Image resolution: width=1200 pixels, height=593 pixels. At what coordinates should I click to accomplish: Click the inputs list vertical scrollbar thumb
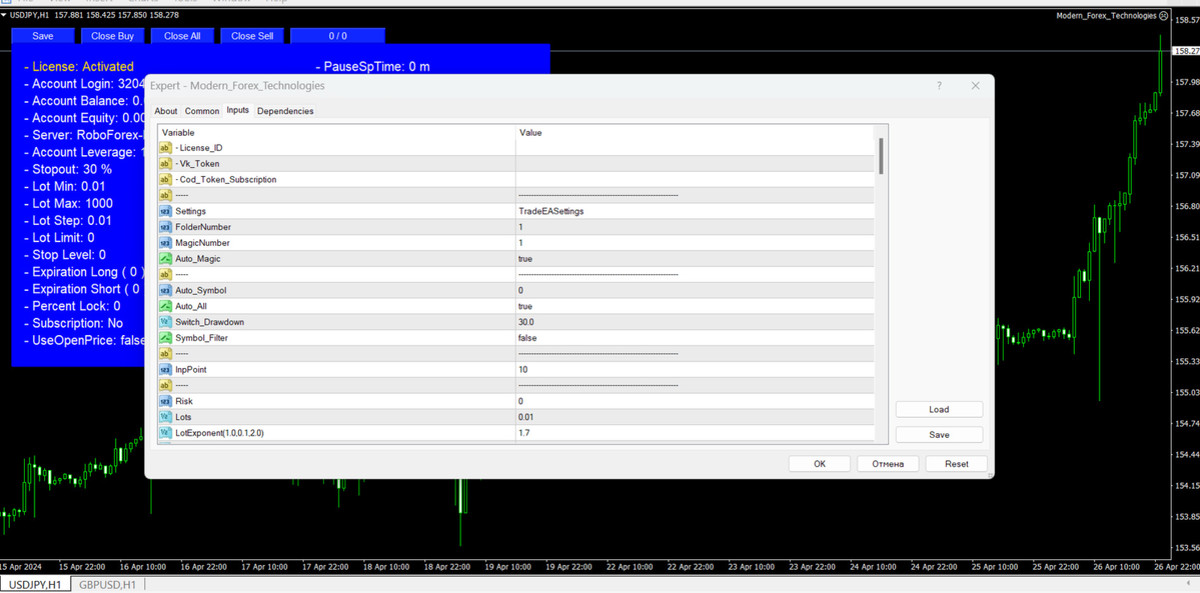(x=881, y=156)
